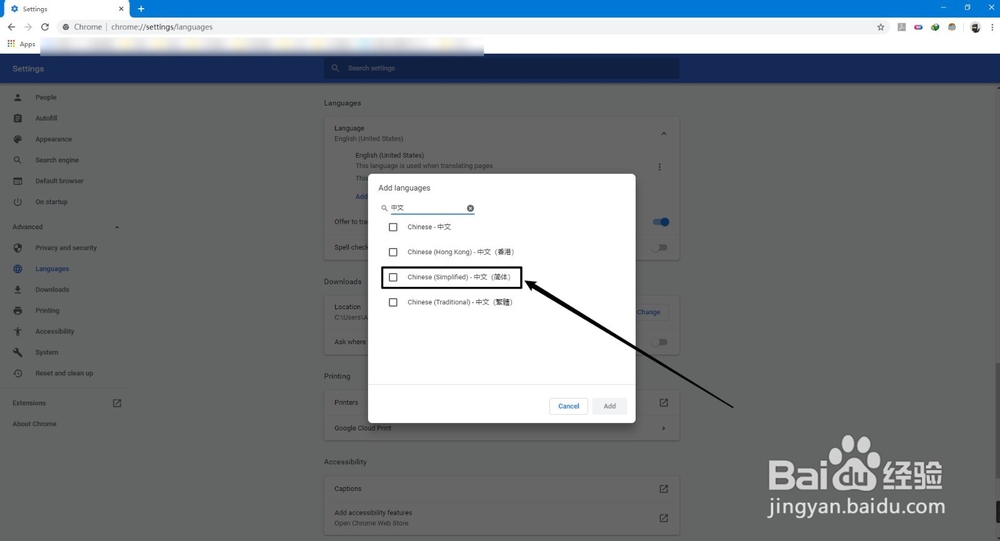This screenshot has height=541, width=1000.
Task: Collapse the Language section chevron
Action: [x=663, y=133]
